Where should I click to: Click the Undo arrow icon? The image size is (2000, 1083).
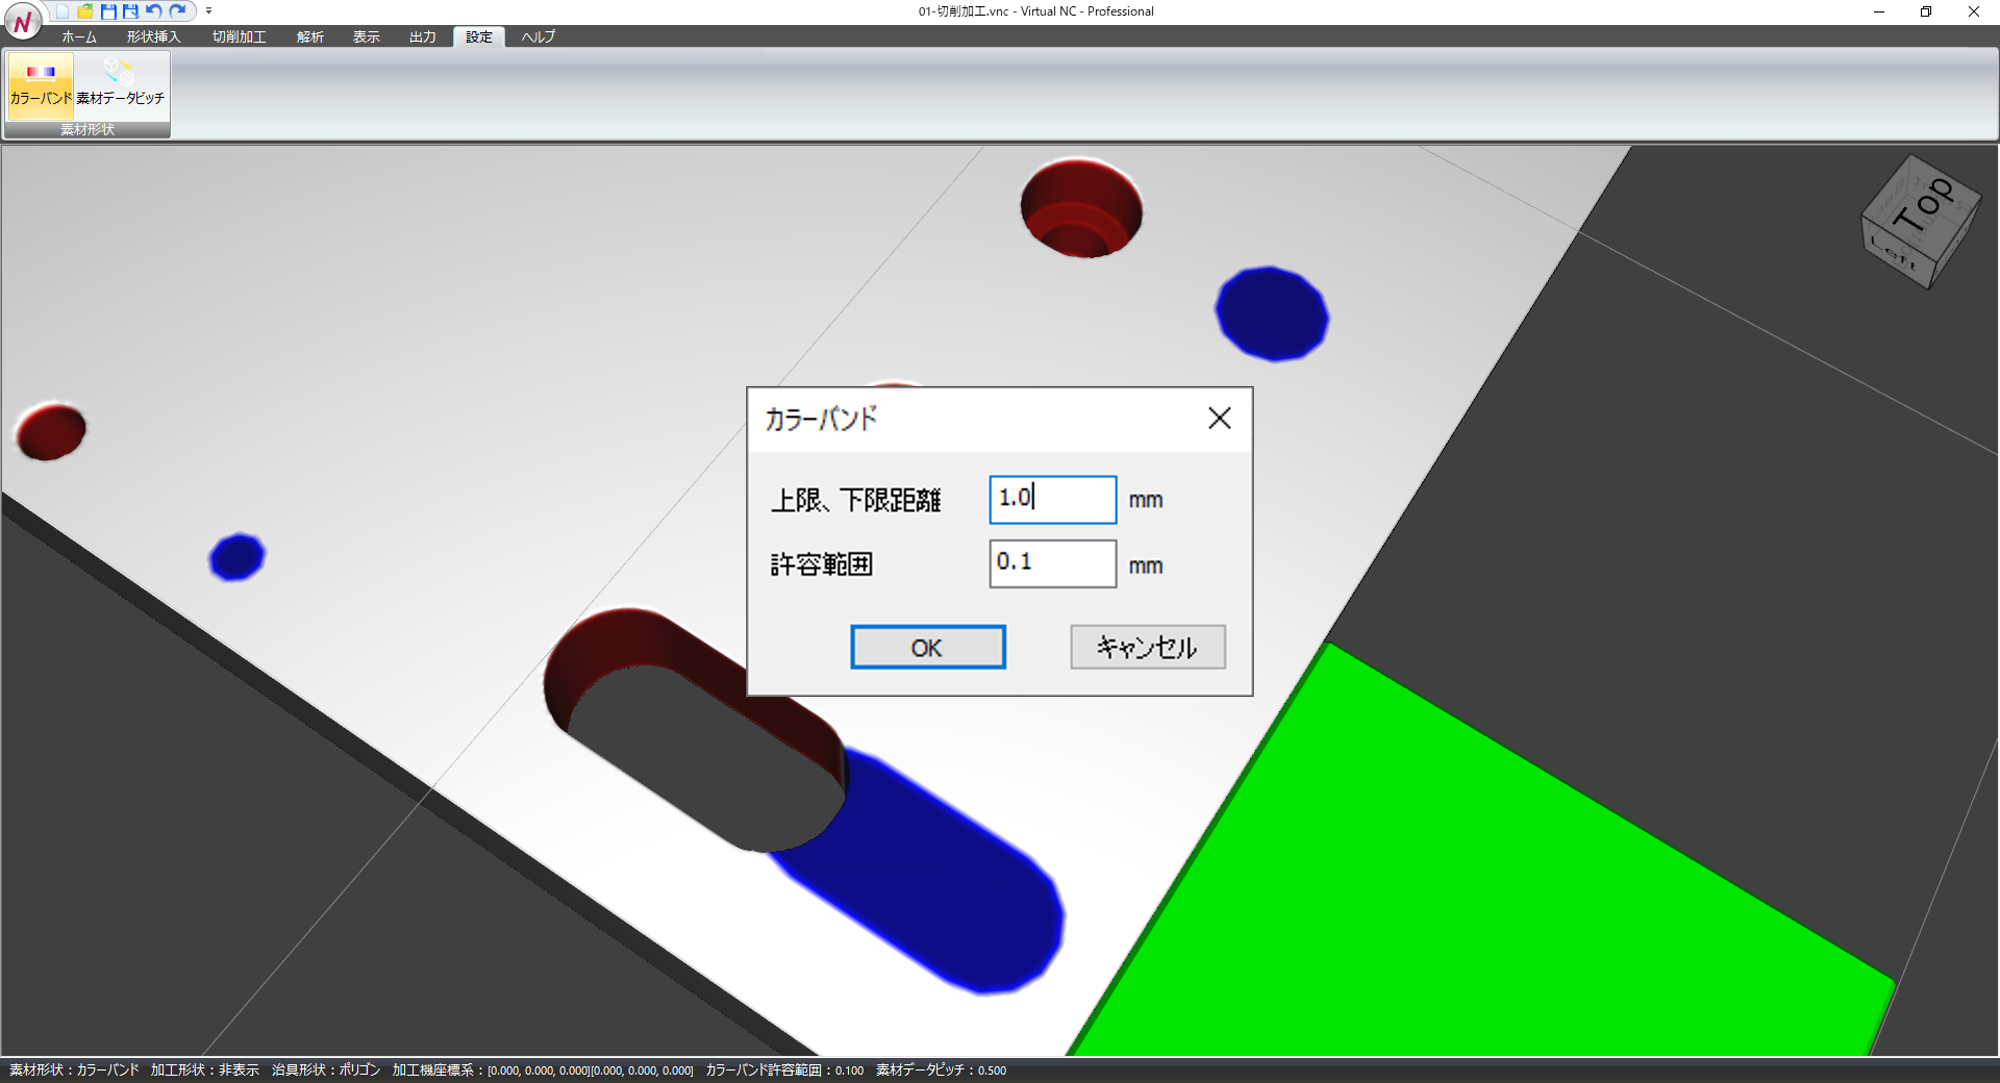[x=154, y=11]
